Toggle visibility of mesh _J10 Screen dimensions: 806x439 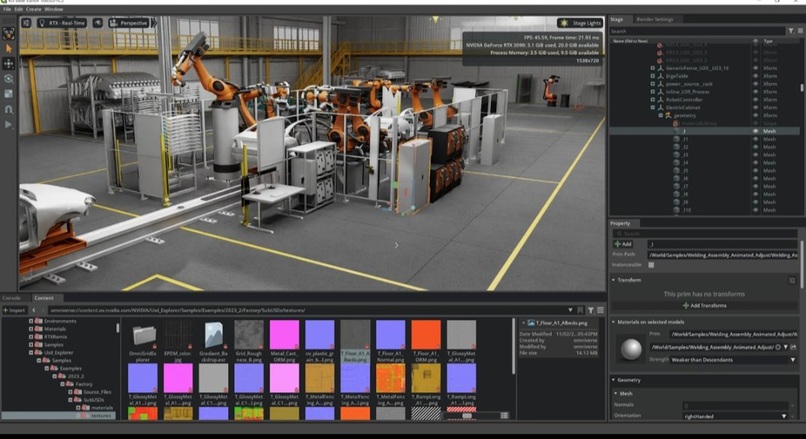tap(755, 210)
